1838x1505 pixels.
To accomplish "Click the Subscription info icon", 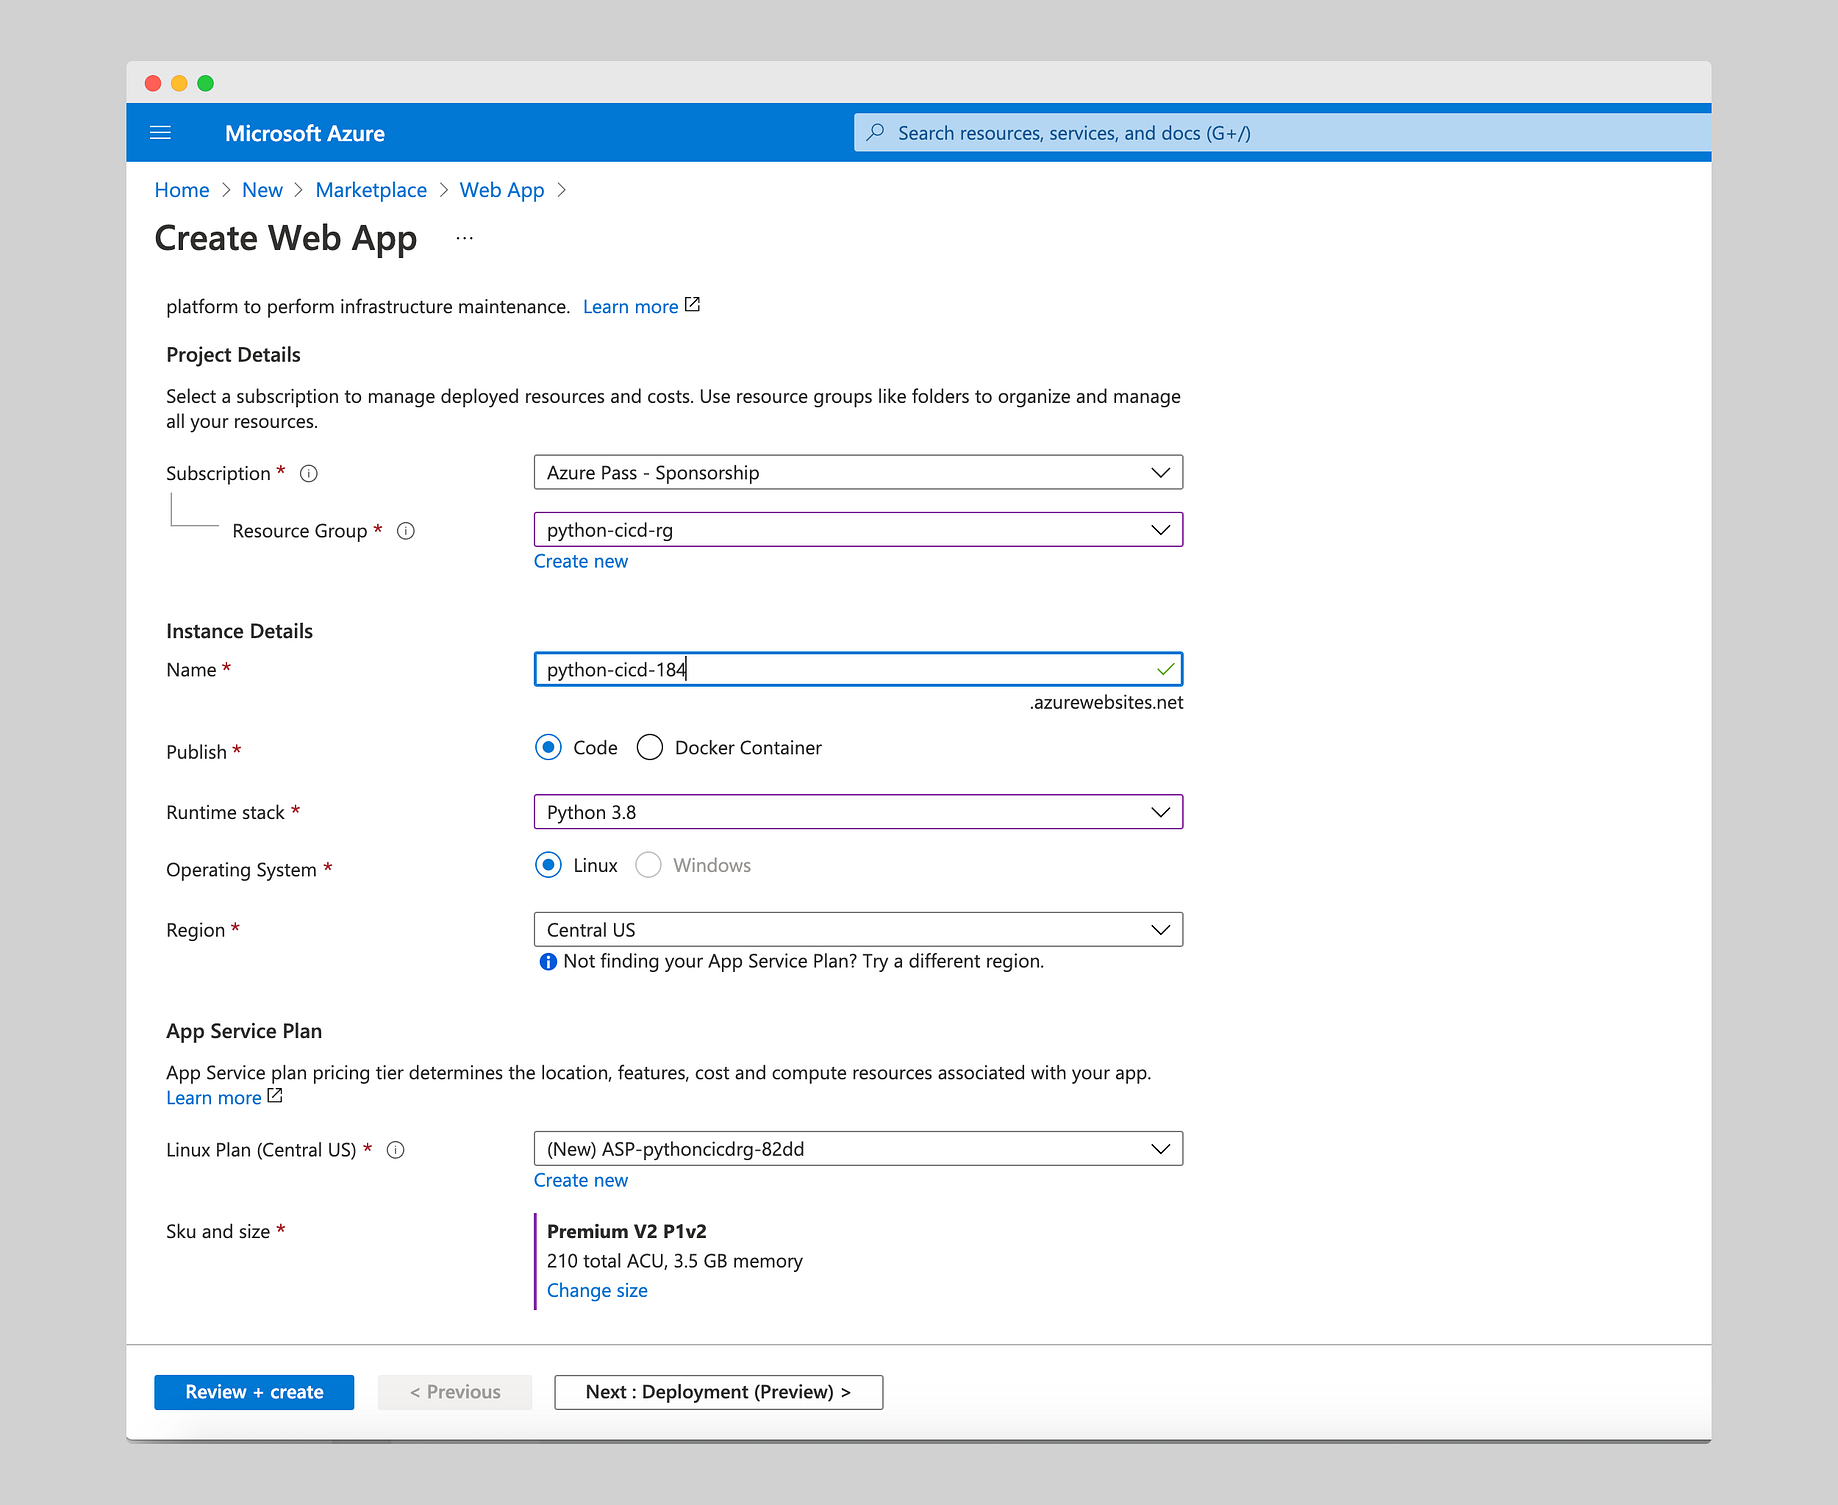I will click(x=309, y=474).
